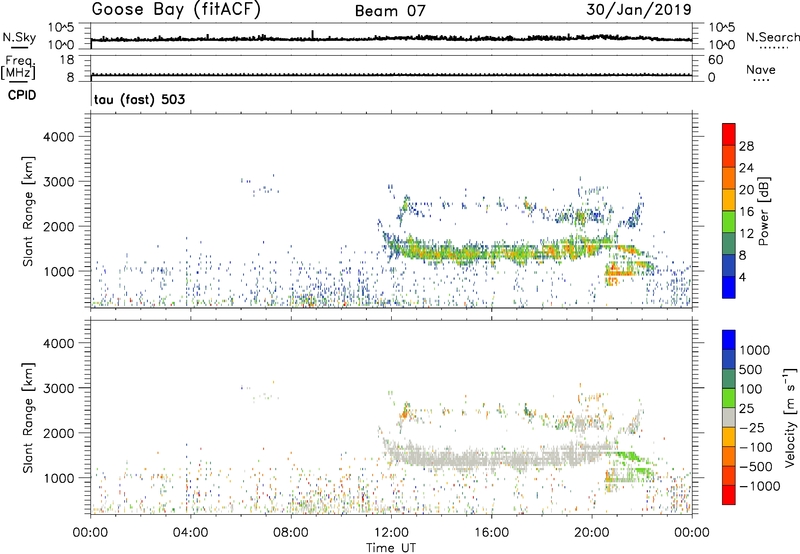This screenshot has width=800, height=554.
Task: Click the "N.Search" legend label
Action: pyautogui.click(x=772, y=37)
